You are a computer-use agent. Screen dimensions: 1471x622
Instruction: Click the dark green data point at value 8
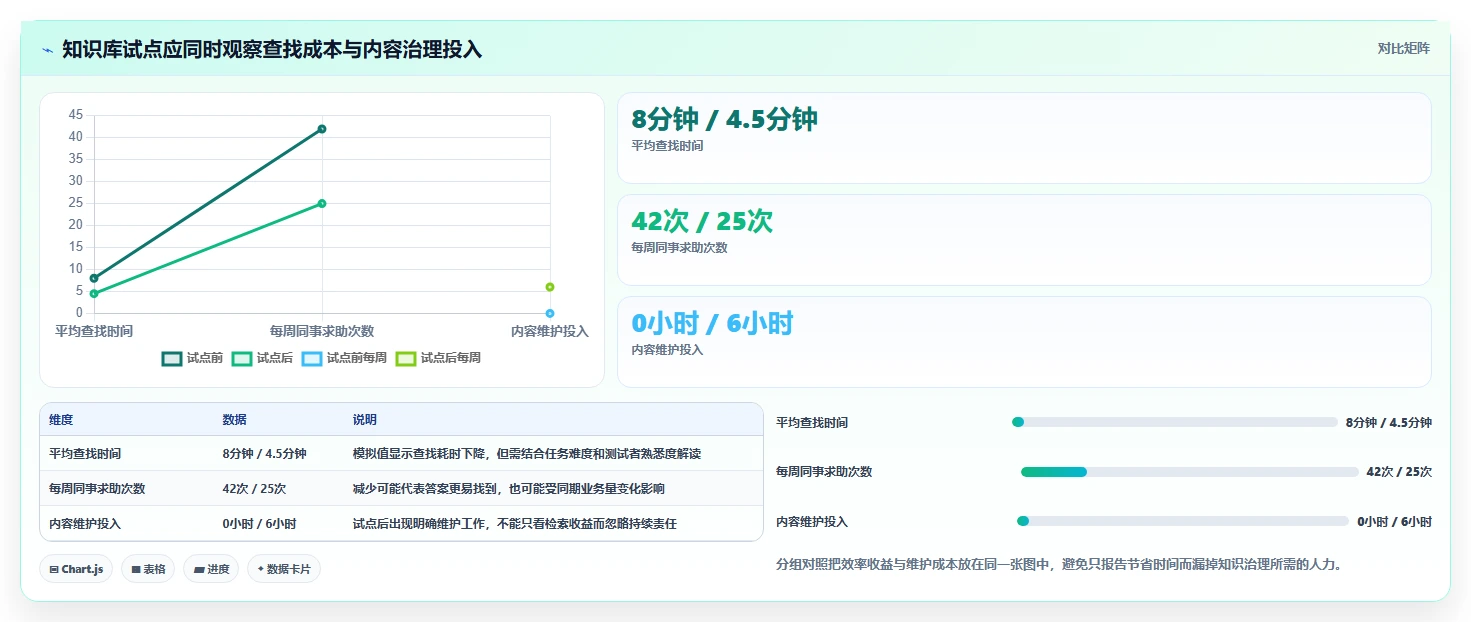(x=94, y=278)
